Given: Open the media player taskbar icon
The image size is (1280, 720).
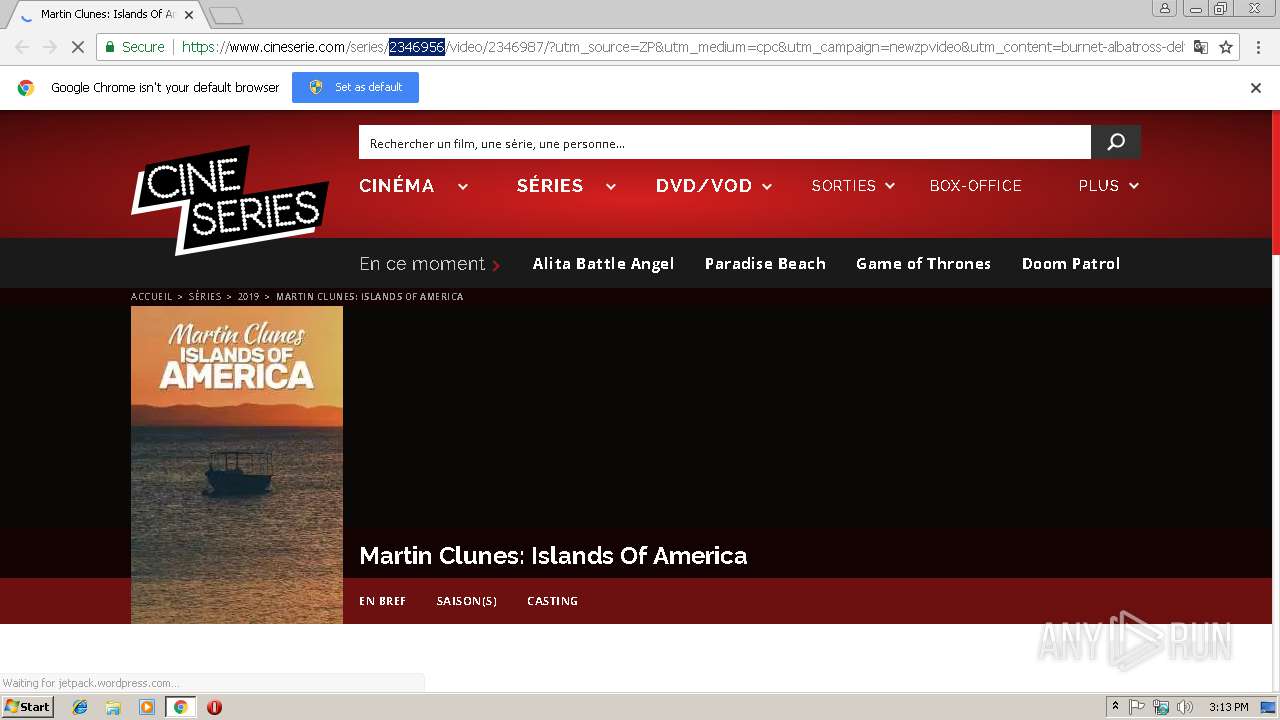Looking at the screenshot, I should click(147, 707).
